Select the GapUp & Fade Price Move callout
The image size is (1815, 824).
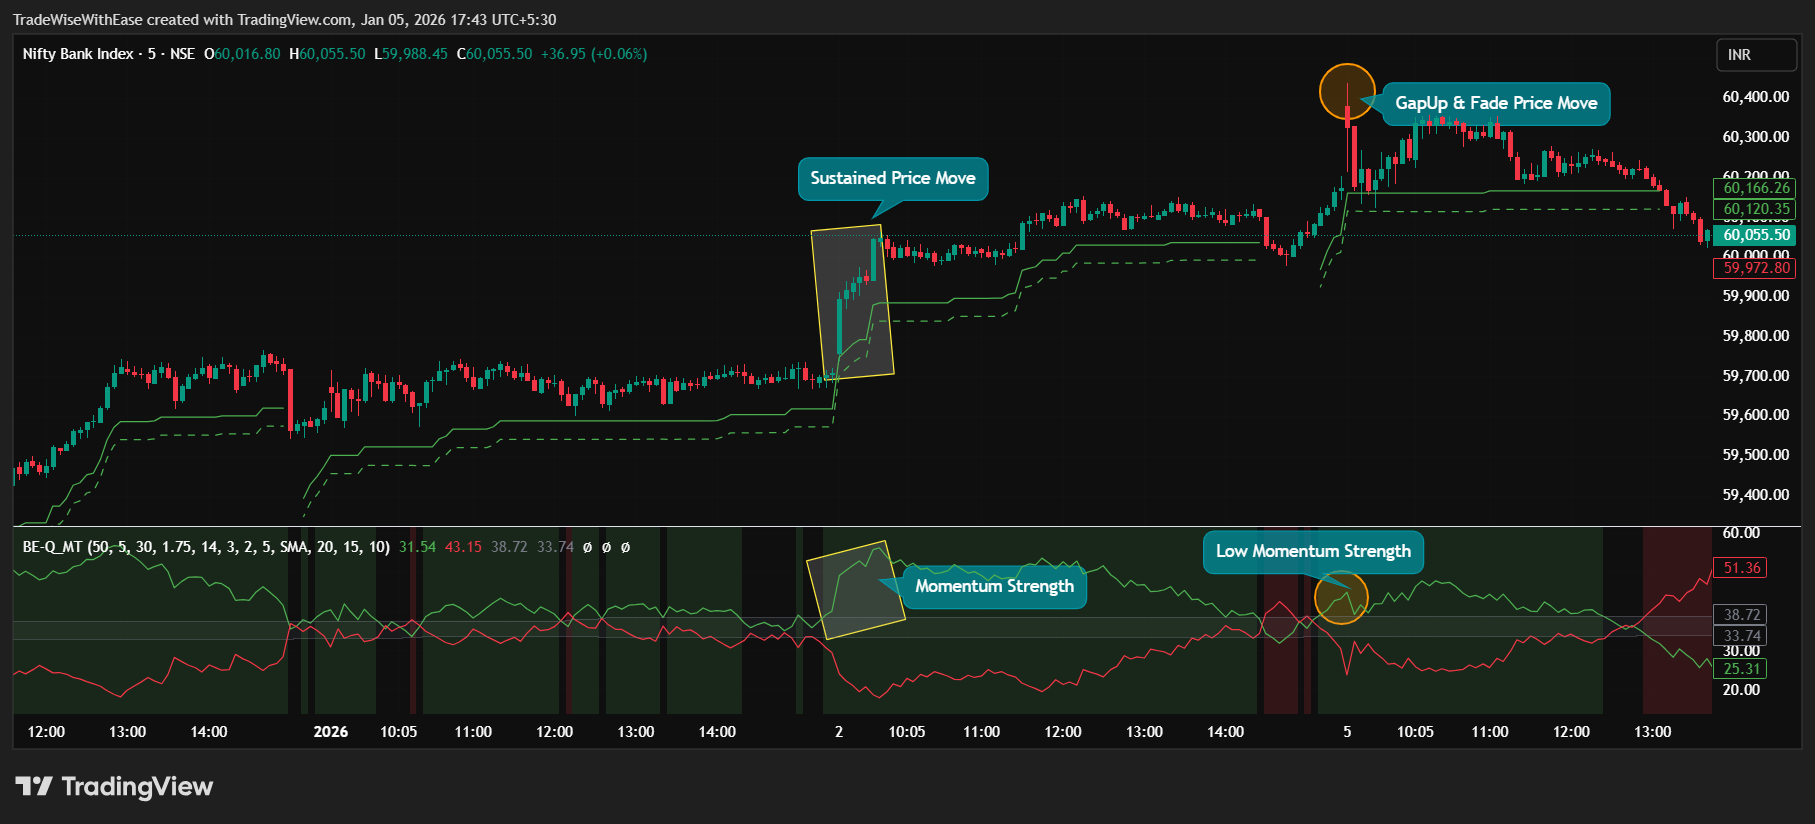coord(1496,103)
